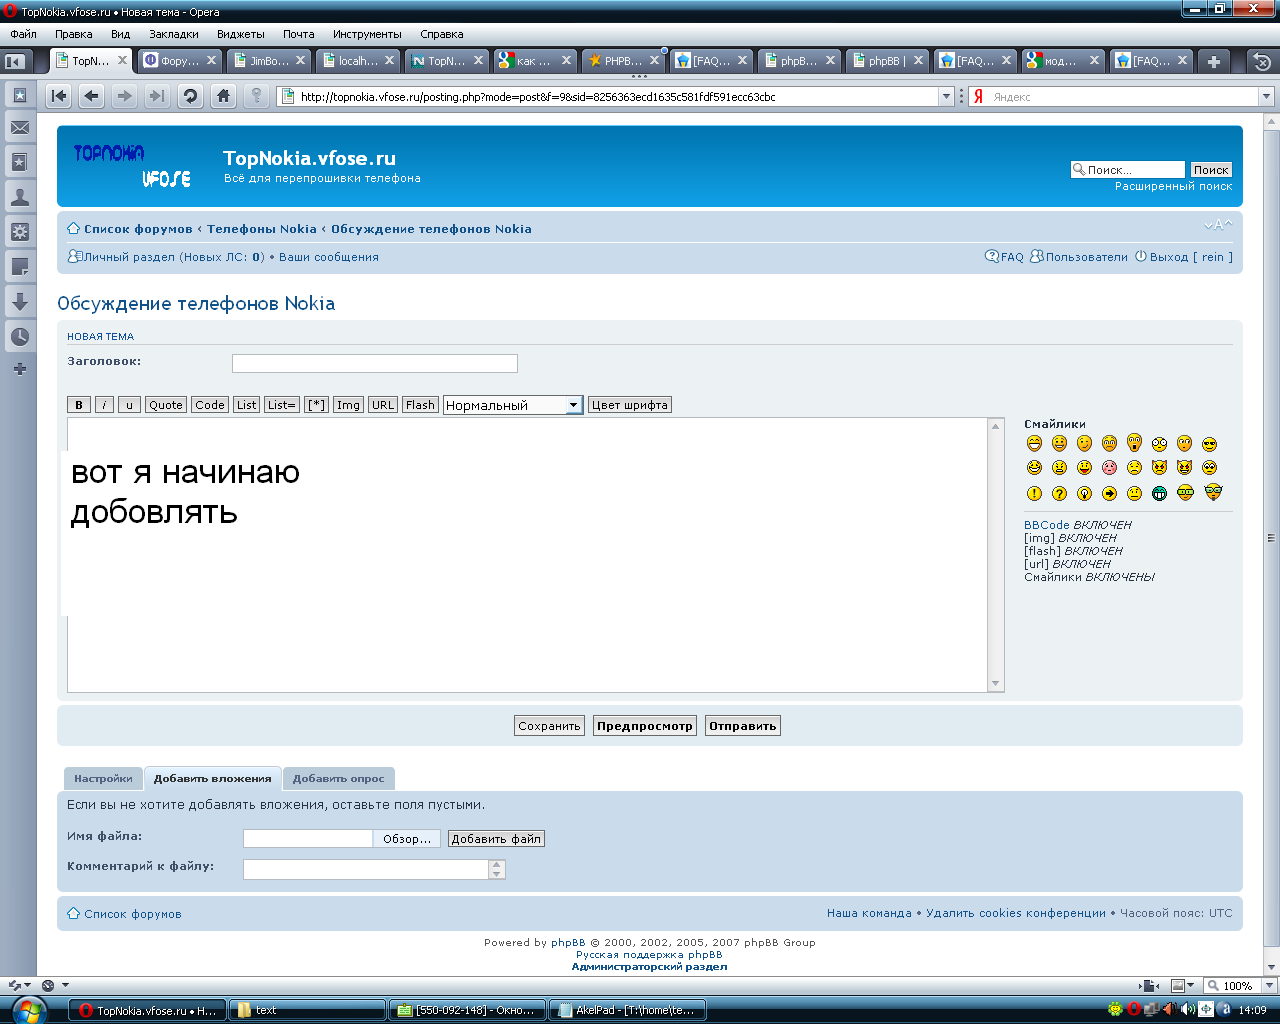Toggle the Opera side panel visibility

(x=15, y=61)
